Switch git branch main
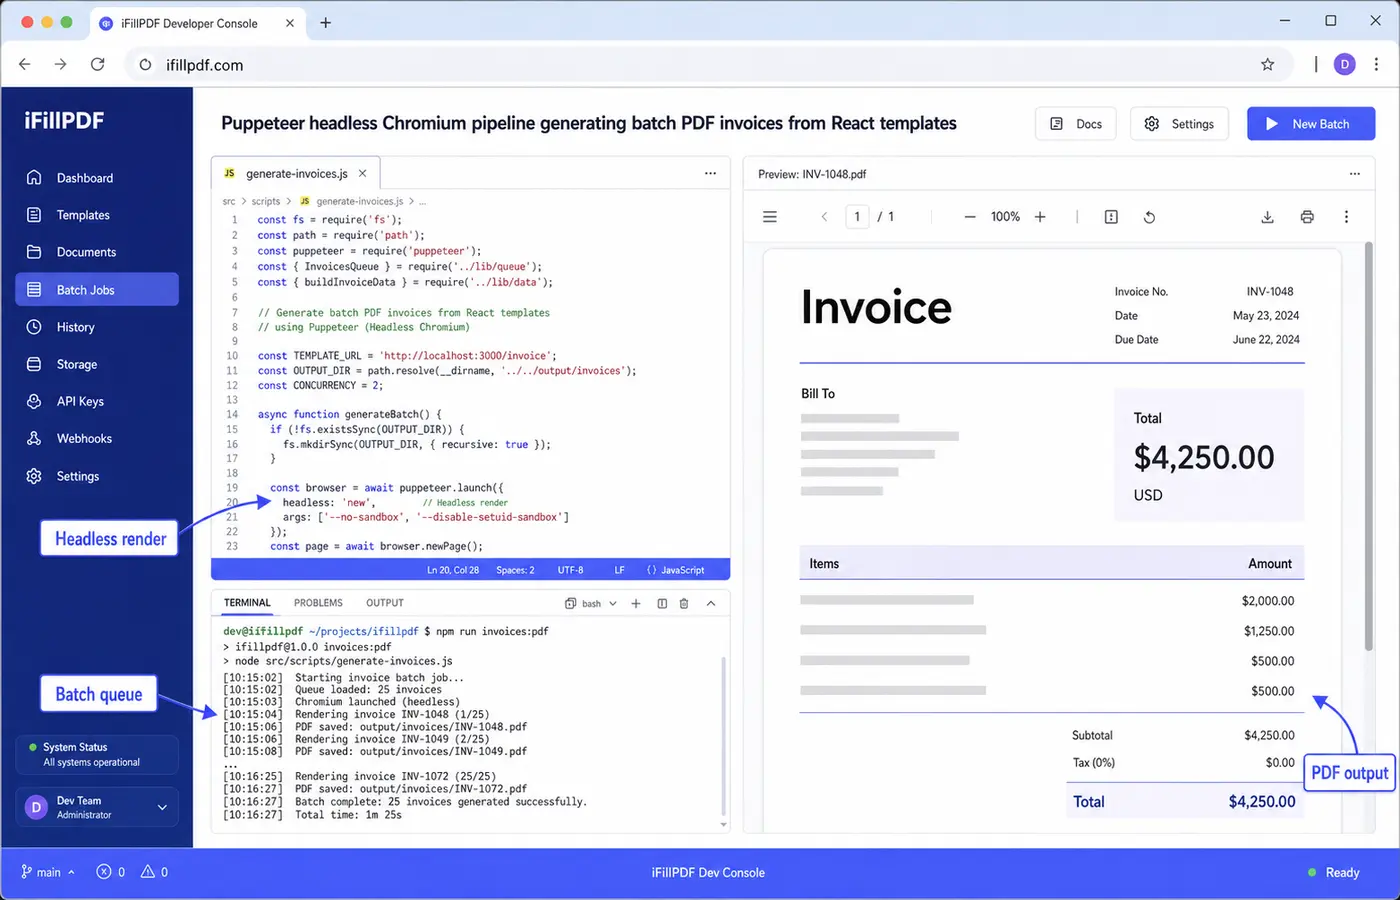This screenshot has height=900, width=1400. coord(48,872)
